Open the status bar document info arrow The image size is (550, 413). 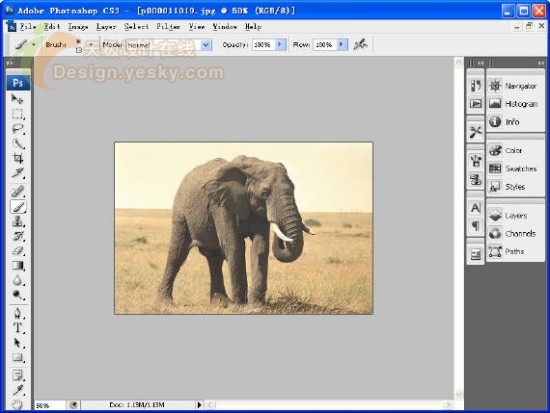click(199, 405)
